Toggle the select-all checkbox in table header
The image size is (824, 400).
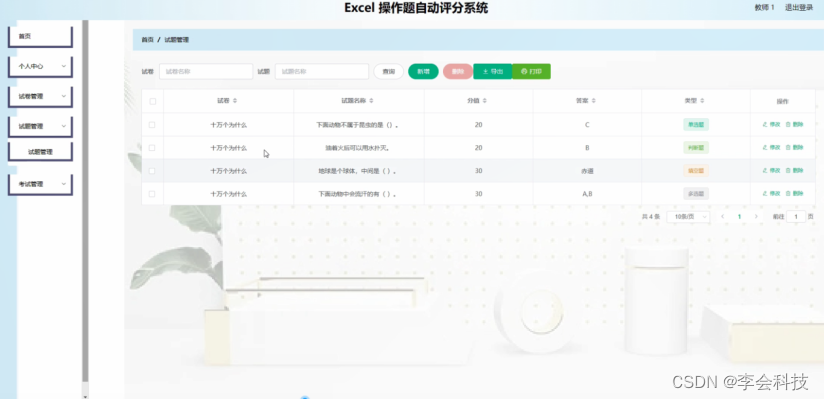click(x=152, y=101)
